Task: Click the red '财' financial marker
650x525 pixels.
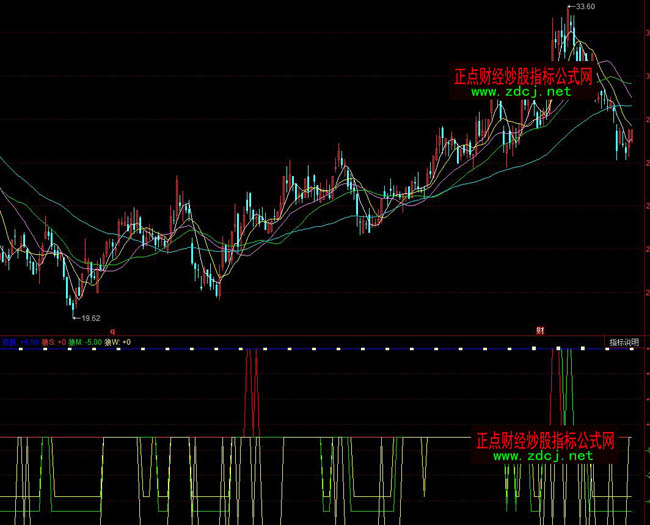Action: 539,329
